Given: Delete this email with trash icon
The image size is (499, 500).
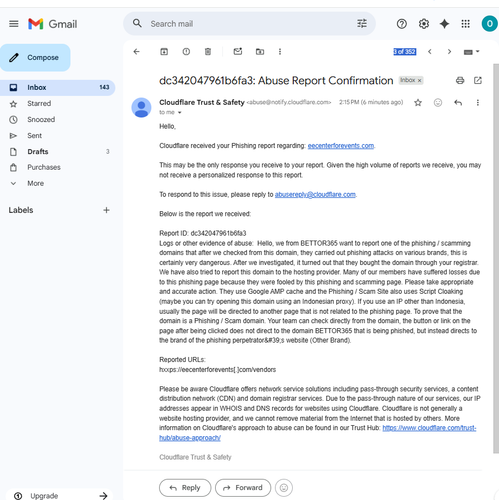Looking at the screenshot, I should click(208, 52).
